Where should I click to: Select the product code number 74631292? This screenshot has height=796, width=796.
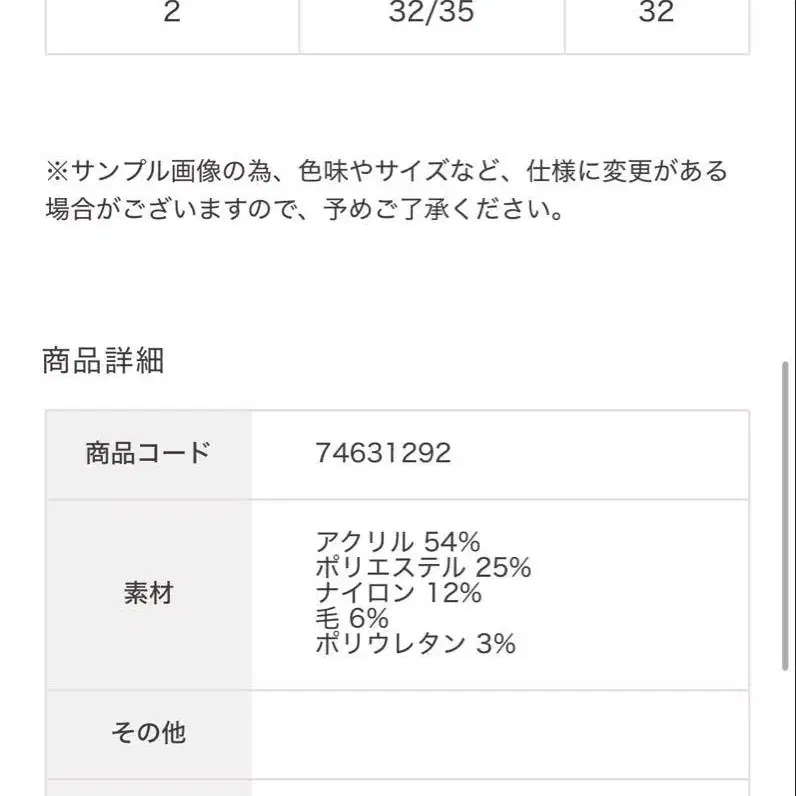click(x=383, y=454)
